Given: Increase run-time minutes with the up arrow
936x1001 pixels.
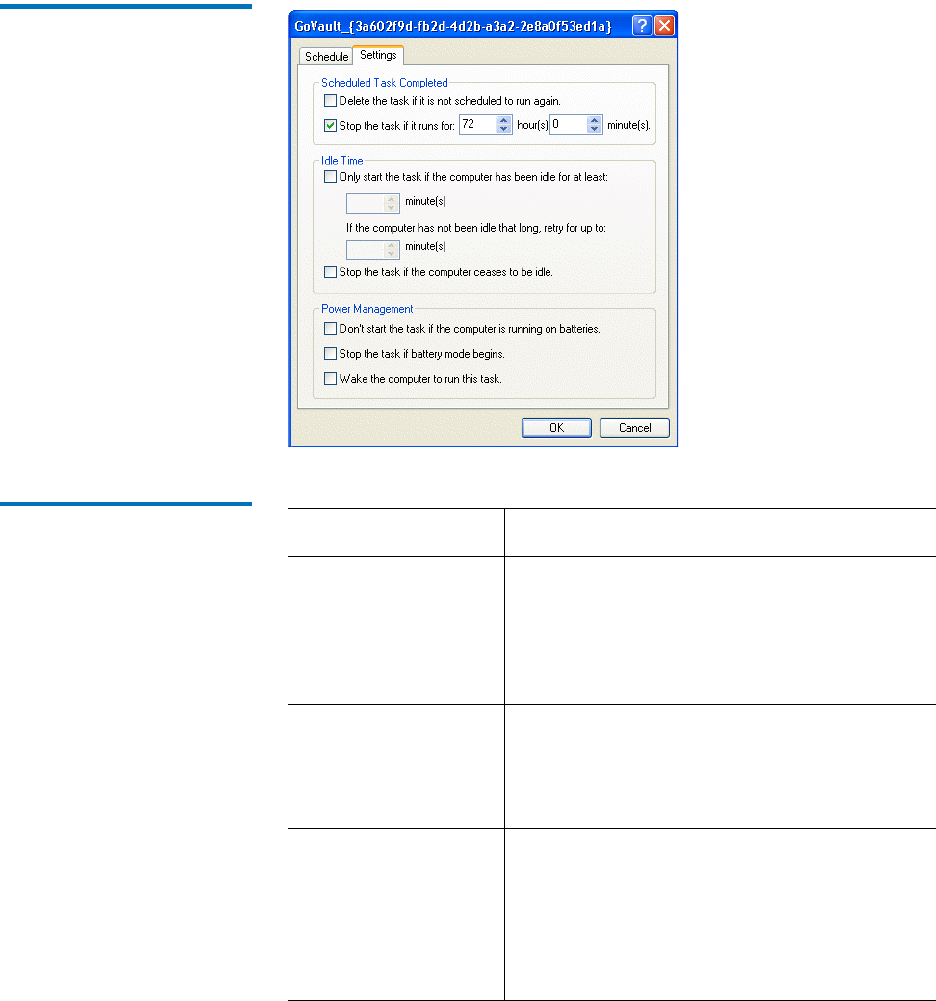Looking at the screenshot, I should (594, 121).
